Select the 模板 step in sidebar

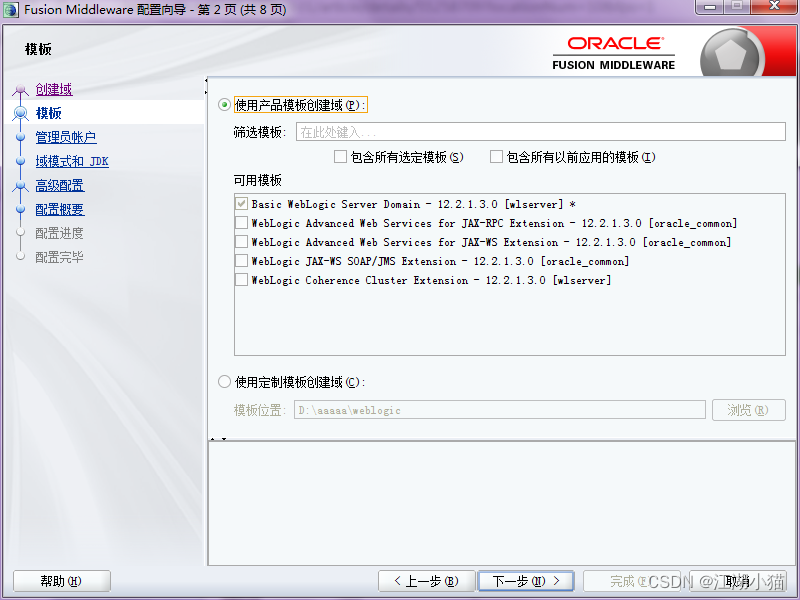coord(48,113)
